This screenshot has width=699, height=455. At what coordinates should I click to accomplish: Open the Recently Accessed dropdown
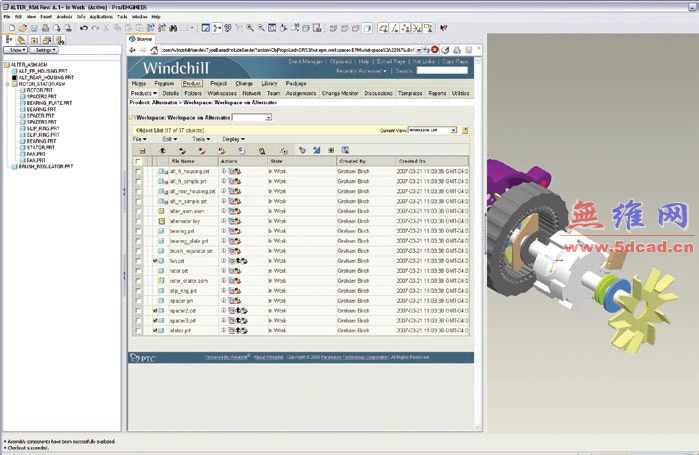coord(361,71)
